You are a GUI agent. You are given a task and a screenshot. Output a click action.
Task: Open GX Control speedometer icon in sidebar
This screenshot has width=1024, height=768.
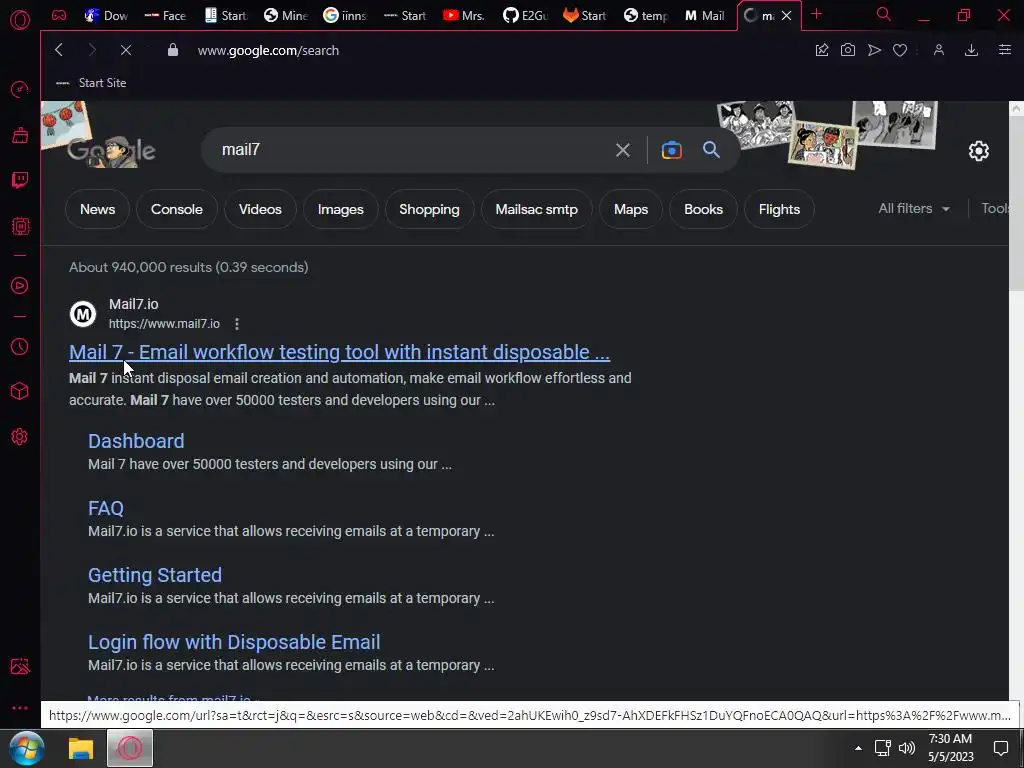20,89
